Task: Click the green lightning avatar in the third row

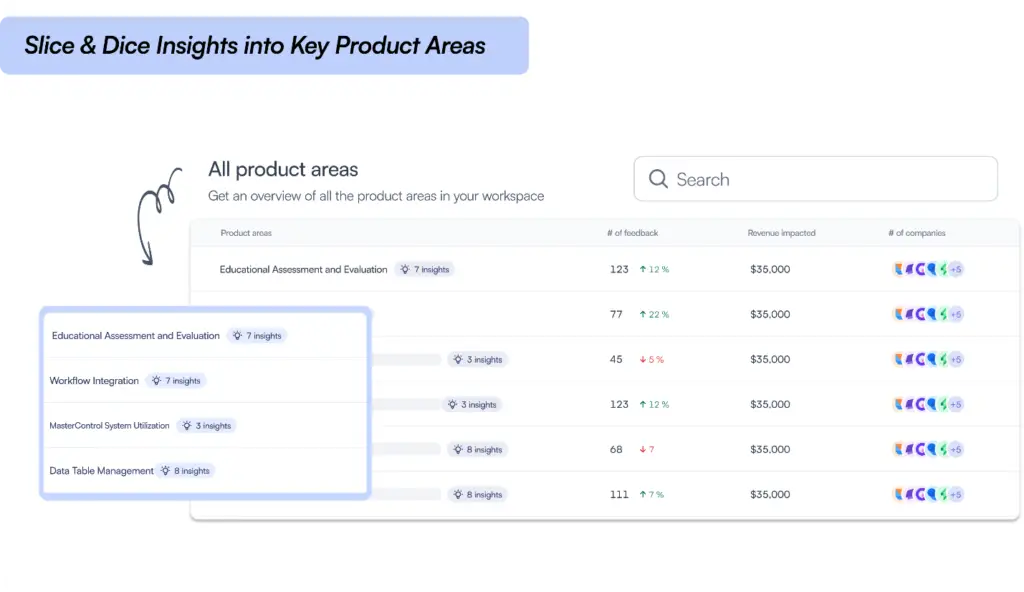Action: (943, 359)
